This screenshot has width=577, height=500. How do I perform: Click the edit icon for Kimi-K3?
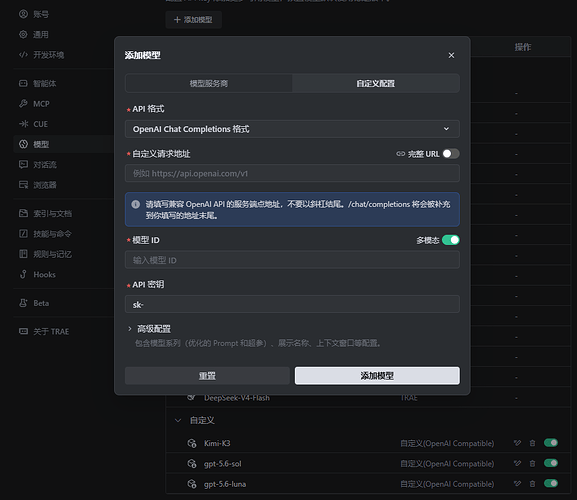click(x=517, y=443)
